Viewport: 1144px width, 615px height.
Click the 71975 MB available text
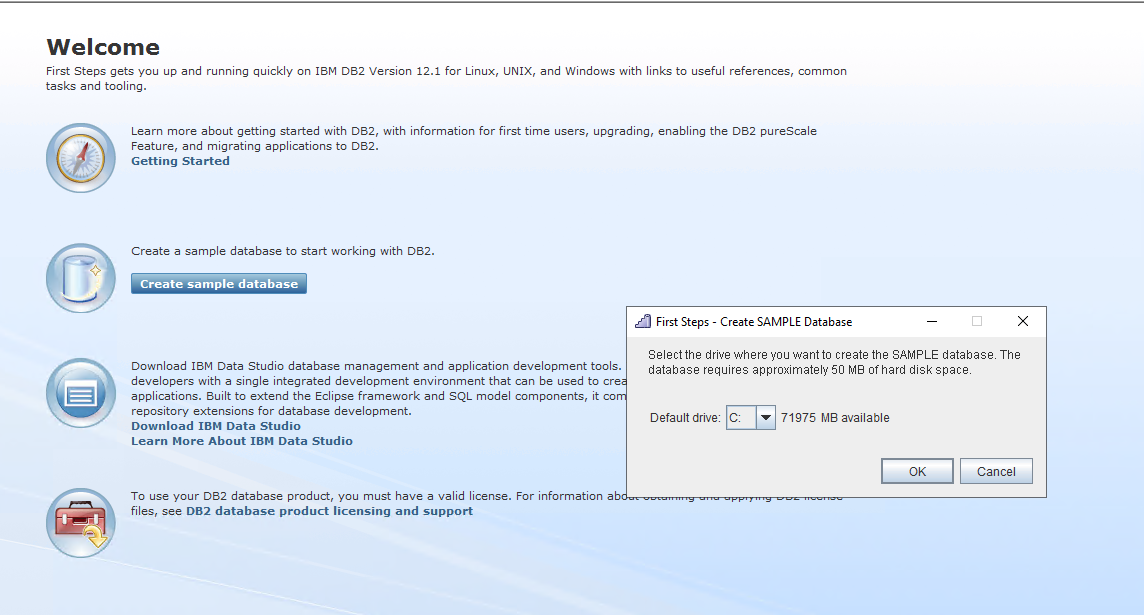(838, 417)
